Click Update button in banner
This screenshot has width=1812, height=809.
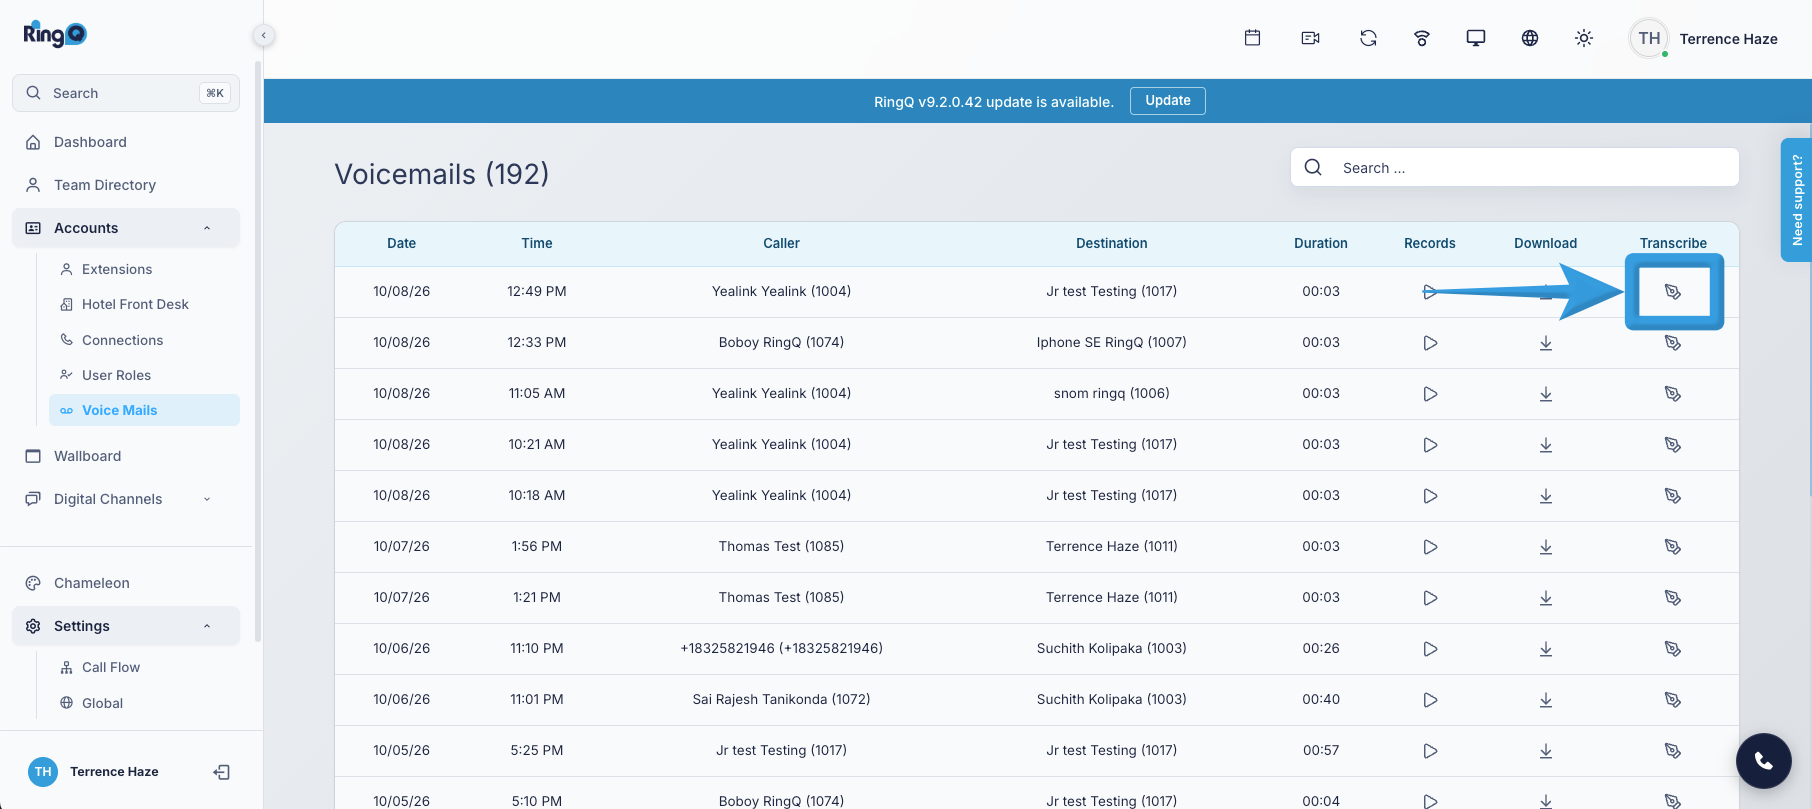pyautogui.click(x=1167, y=101)
